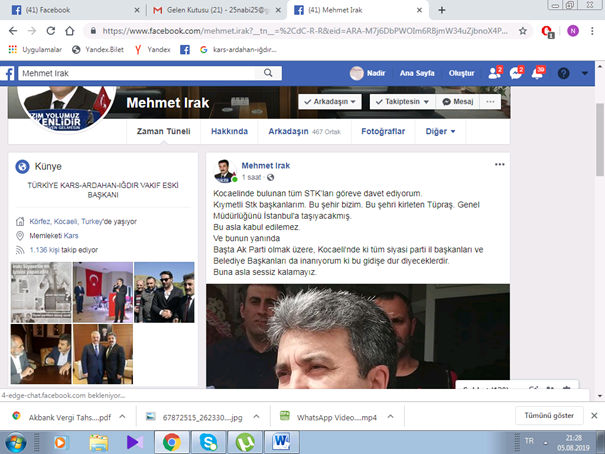Screen dimensions: 605x454
Task: Click the Windows Start button
Action: click(14, 442)
